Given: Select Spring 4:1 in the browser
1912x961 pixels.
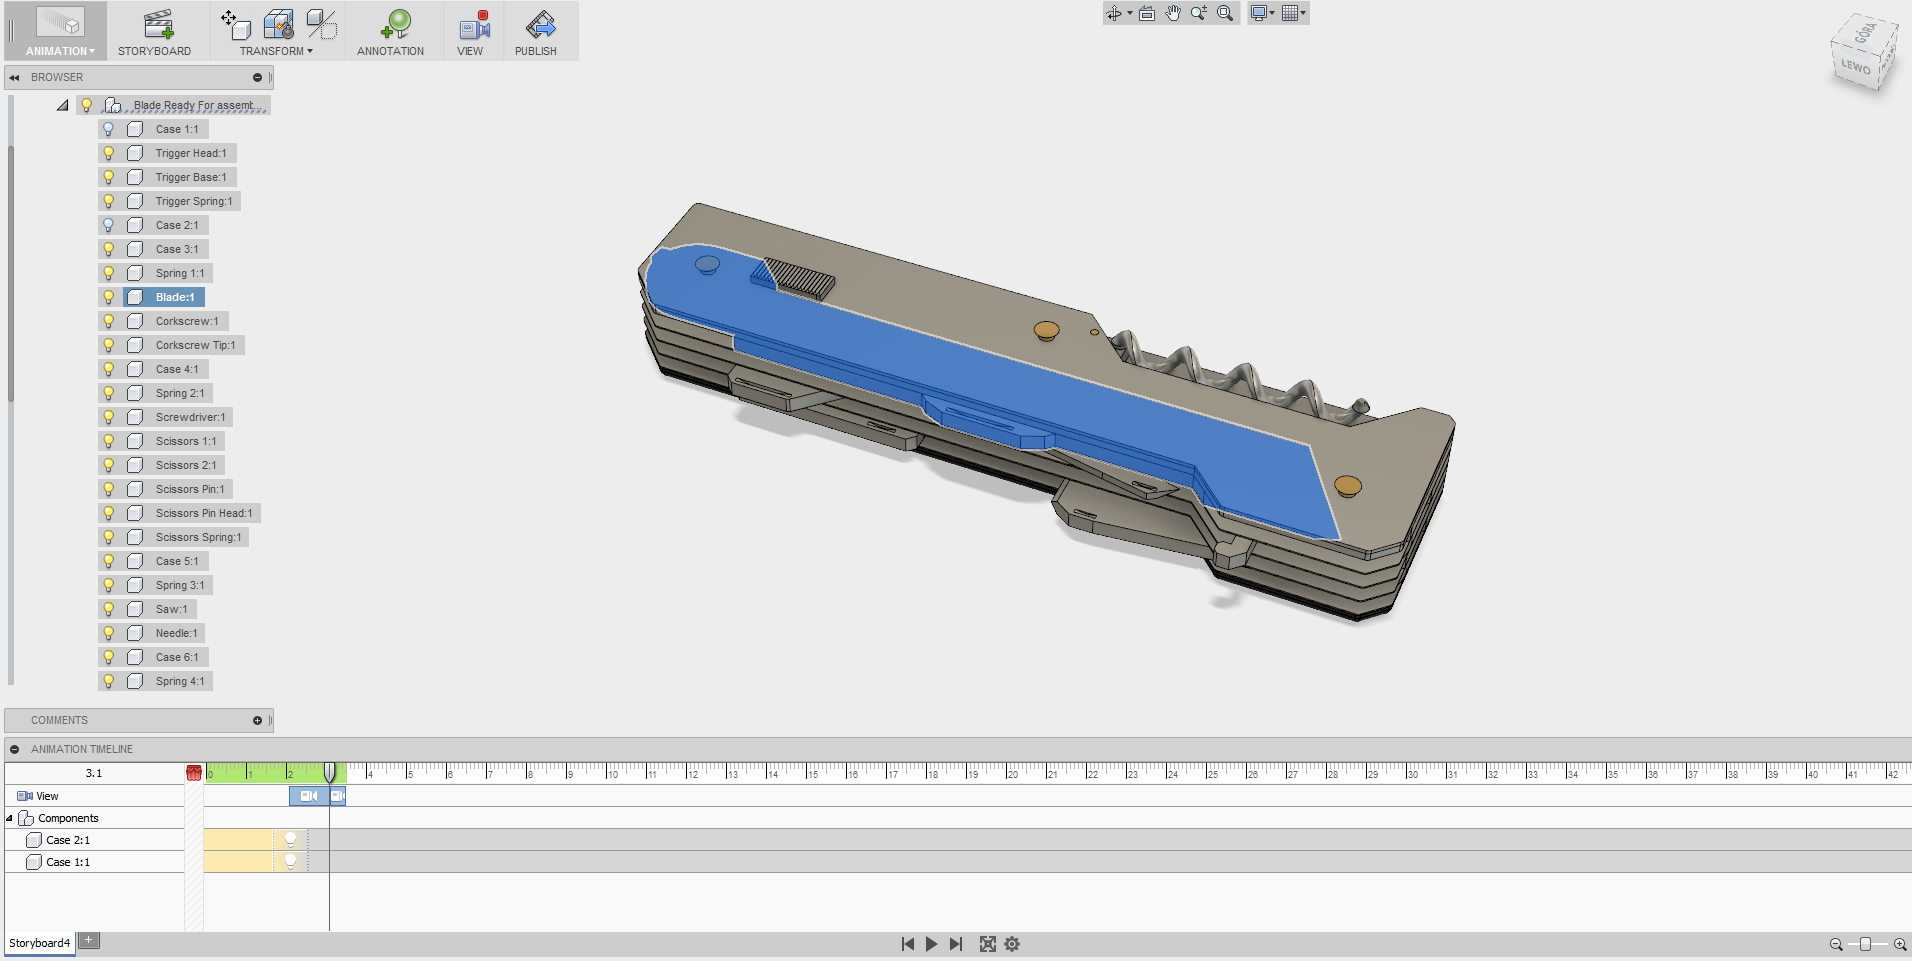Looking at the screenshot, I should click(180, 681).
